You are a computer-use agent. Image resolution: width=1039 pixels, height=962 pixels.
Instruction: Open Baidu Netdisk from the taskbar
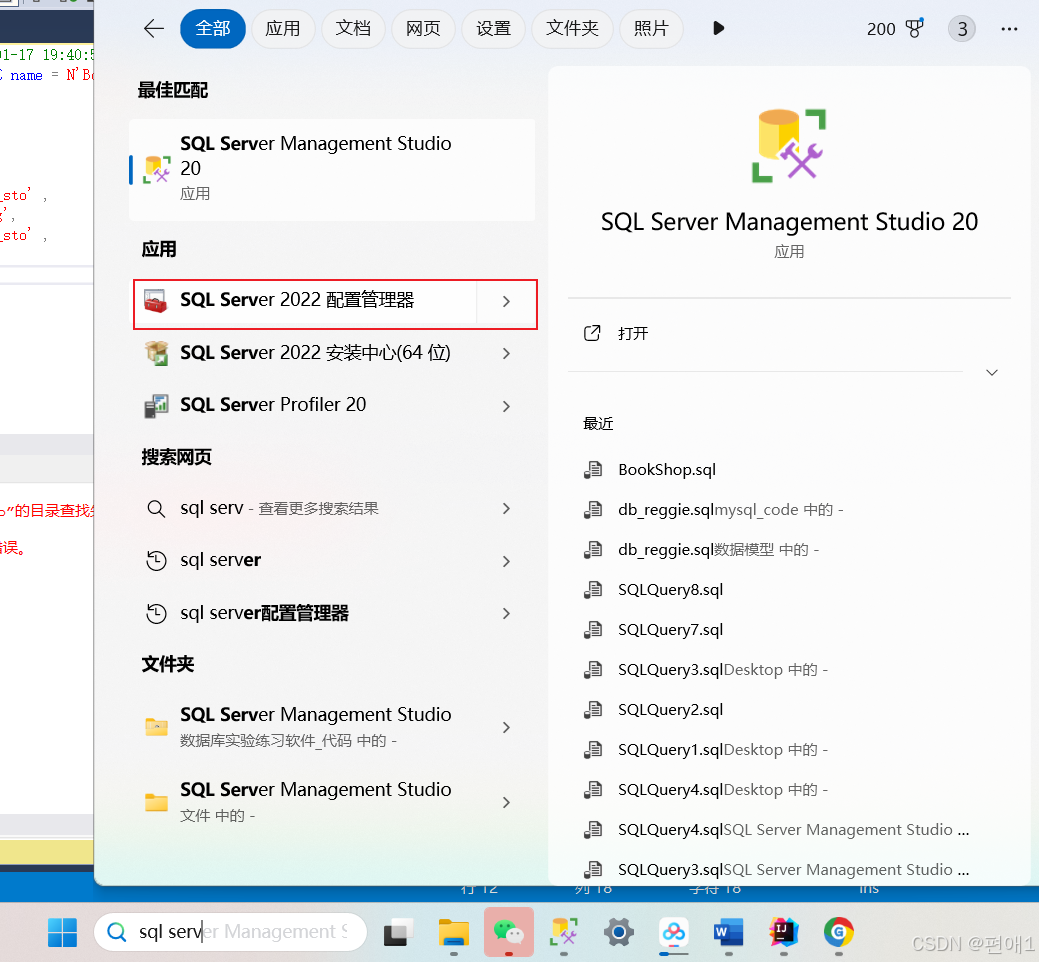674,932
